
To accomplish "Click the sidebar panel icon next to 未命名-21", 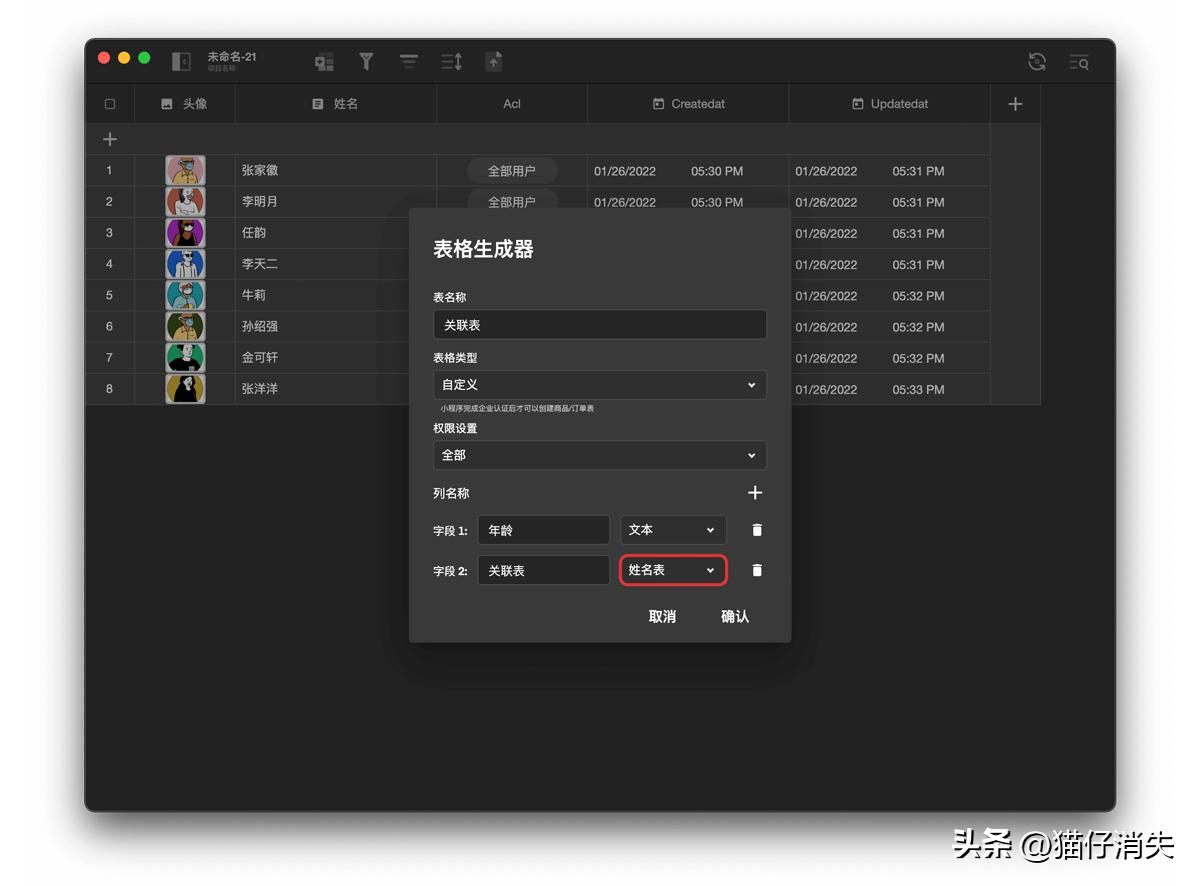I will click(x=181, y=60).
